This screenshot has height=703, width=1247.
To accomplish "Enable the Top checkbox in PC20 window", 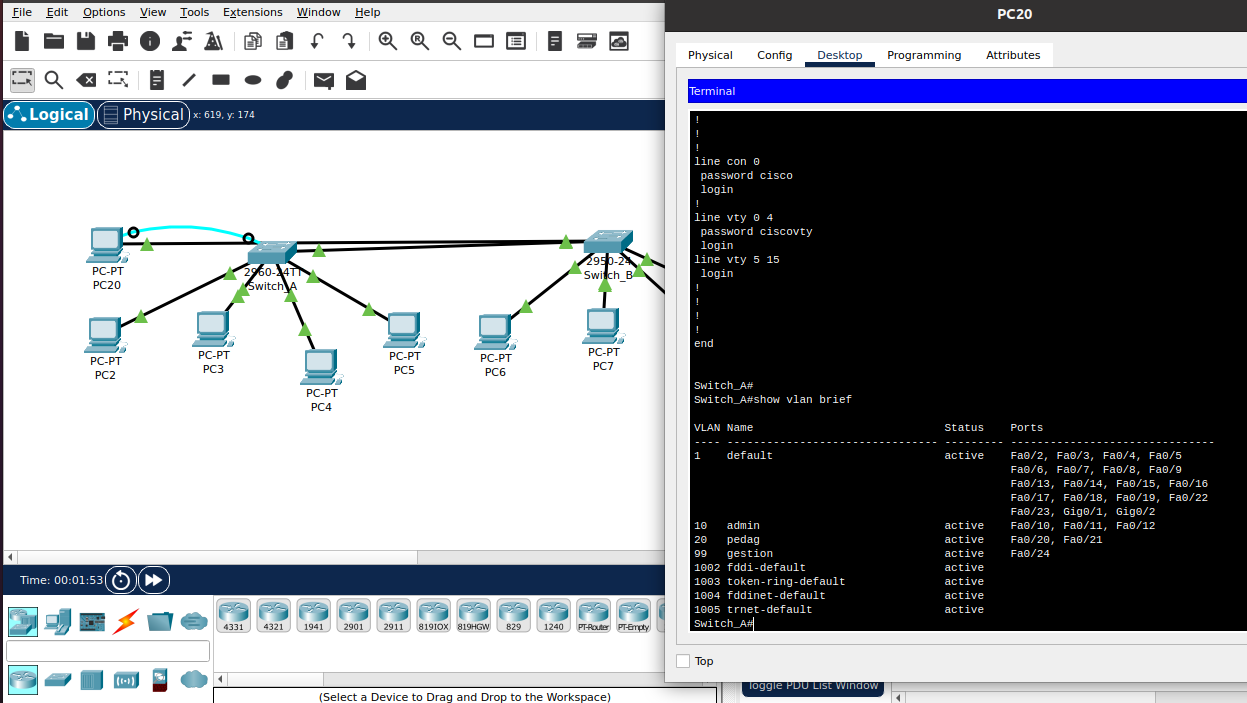I will click(683, 661).
